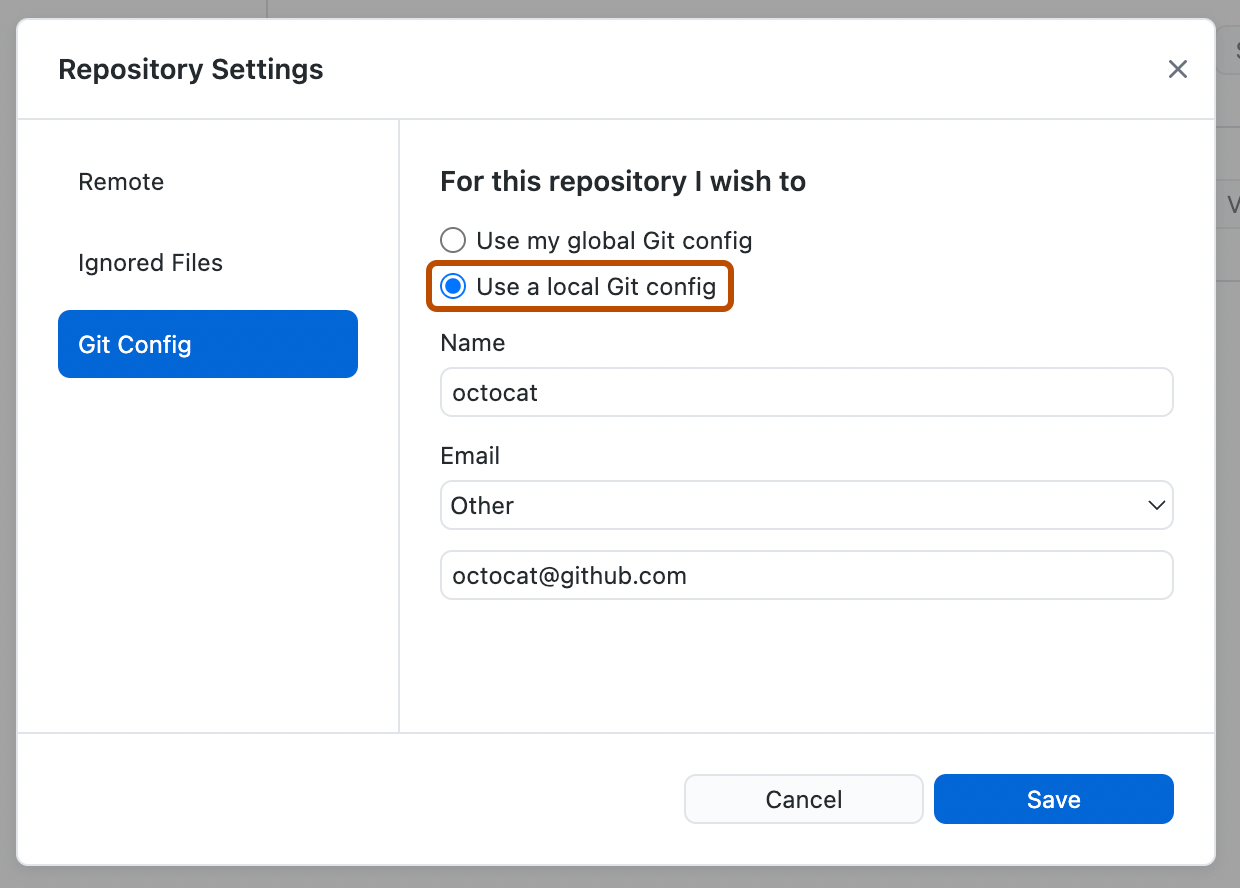The height and width of the screenshot is (888, 1240).
Task: Close the Repository Settings dialog
Action: pyautogui.click(x=1177, y=69)
